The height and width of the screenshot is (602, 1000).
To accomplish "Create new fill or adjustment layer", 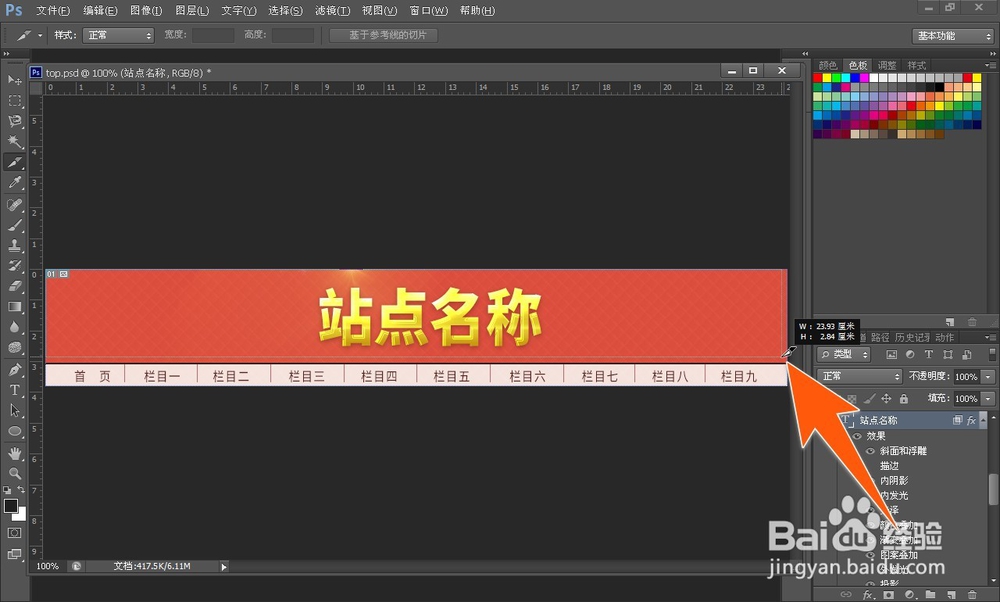I will point(909,594).
